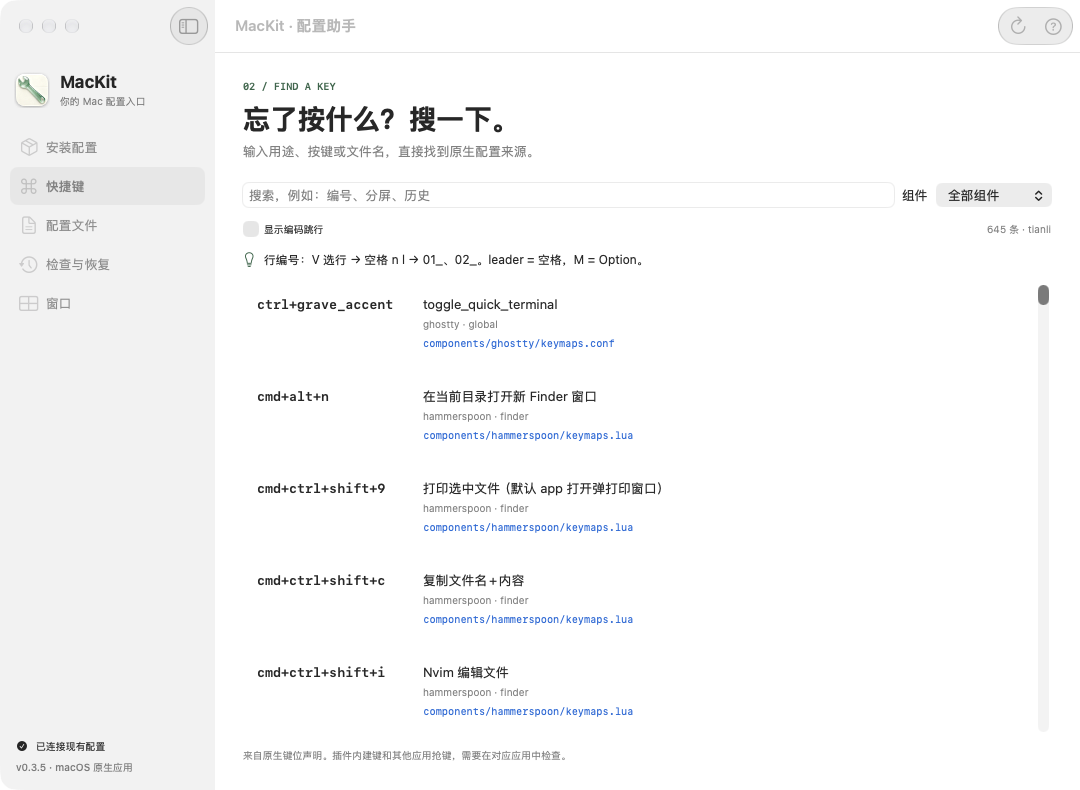1080x790 pixels.
Task: Click the 你的 Mac 配置入口 subtitle
Action: (103, 101)
